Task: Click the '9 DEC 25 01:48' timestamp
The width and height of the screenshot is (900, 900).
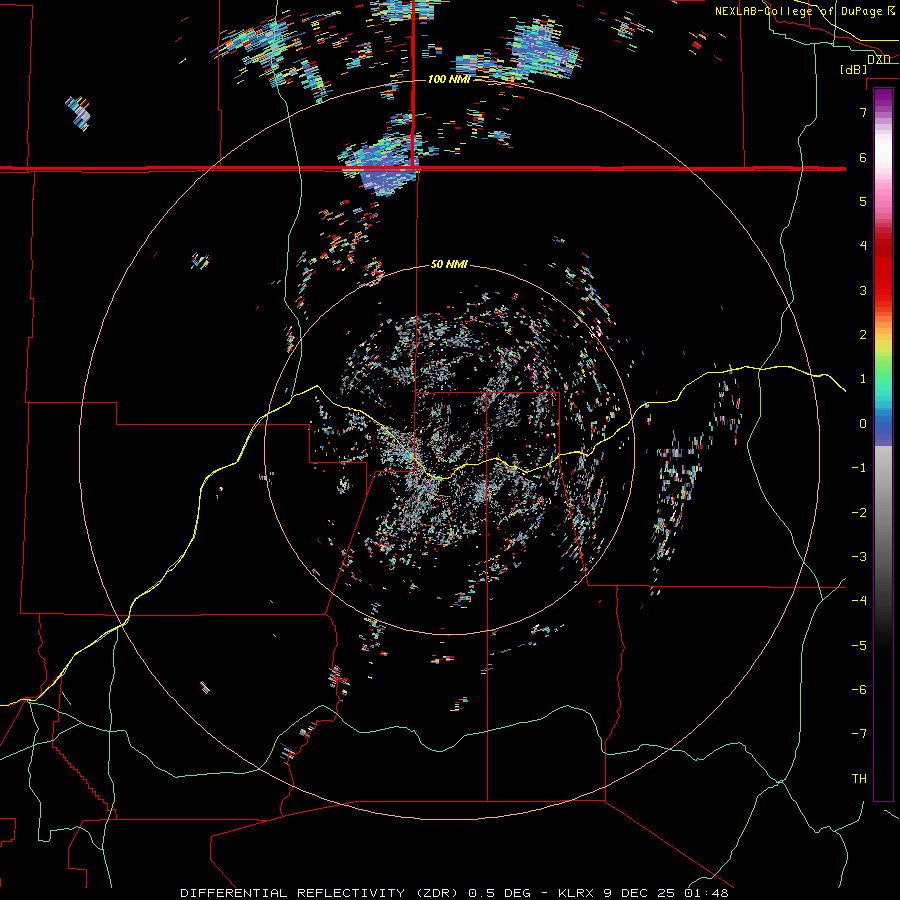Action: [666, 893]
